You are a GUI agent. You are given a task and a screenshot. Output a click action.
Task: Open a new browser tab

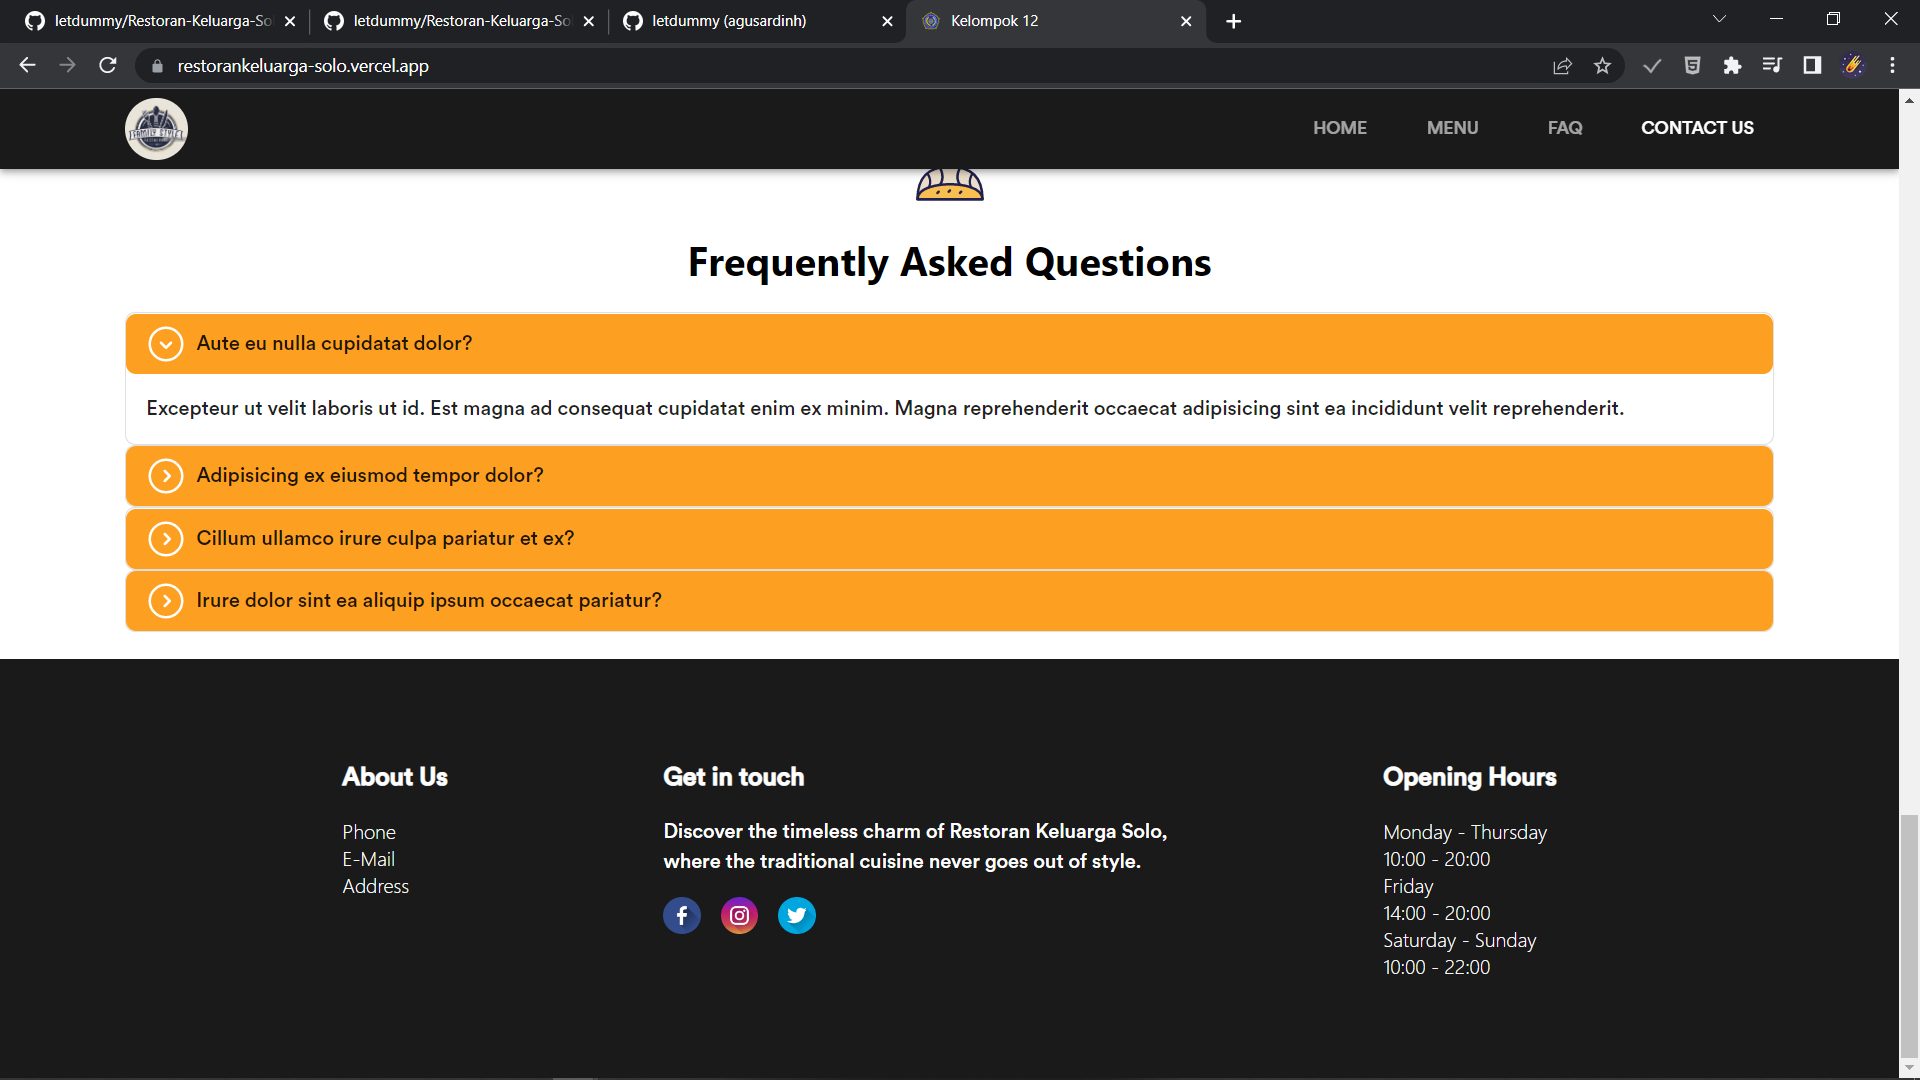coord(1233,21)
